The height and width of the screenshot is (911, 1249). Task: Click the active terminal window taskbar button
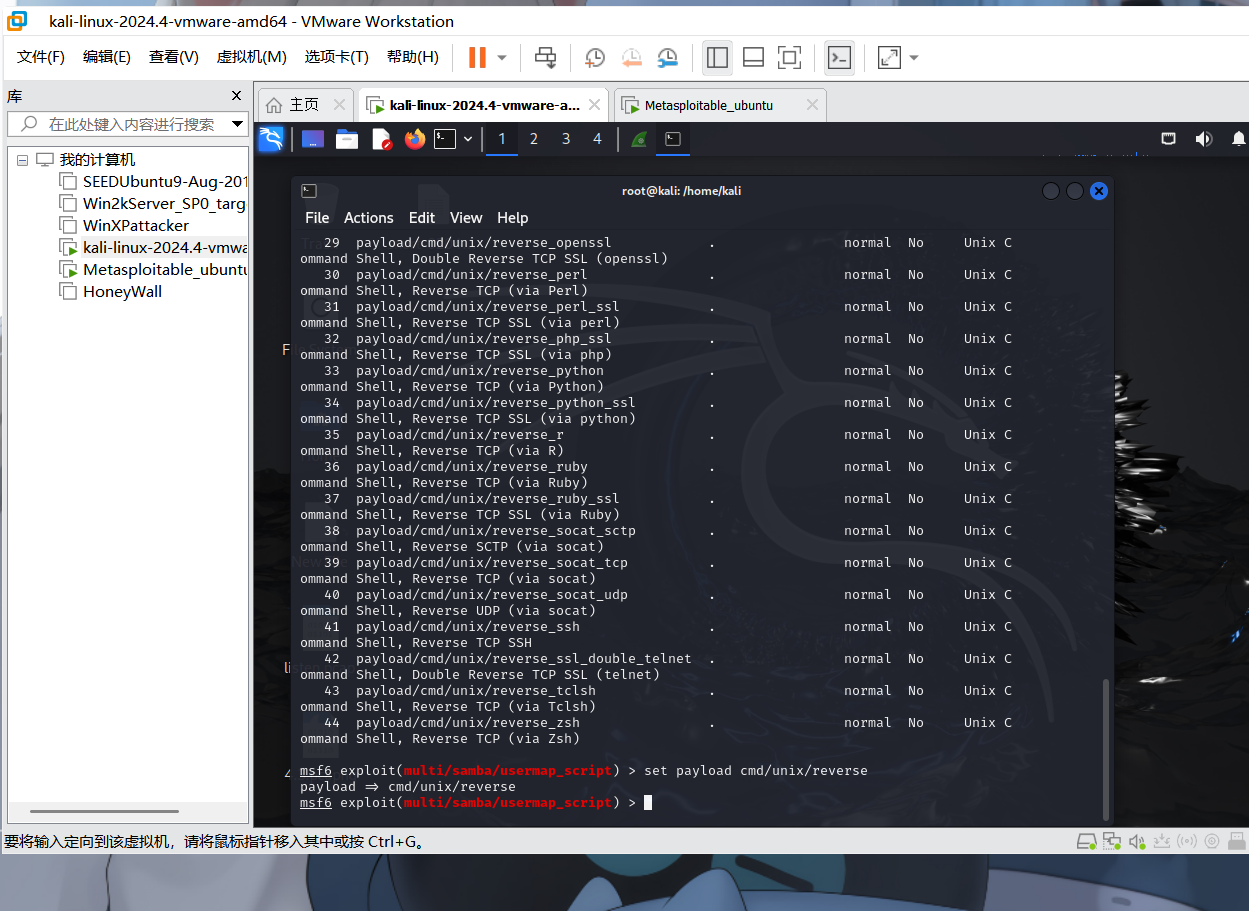(673, 139)
